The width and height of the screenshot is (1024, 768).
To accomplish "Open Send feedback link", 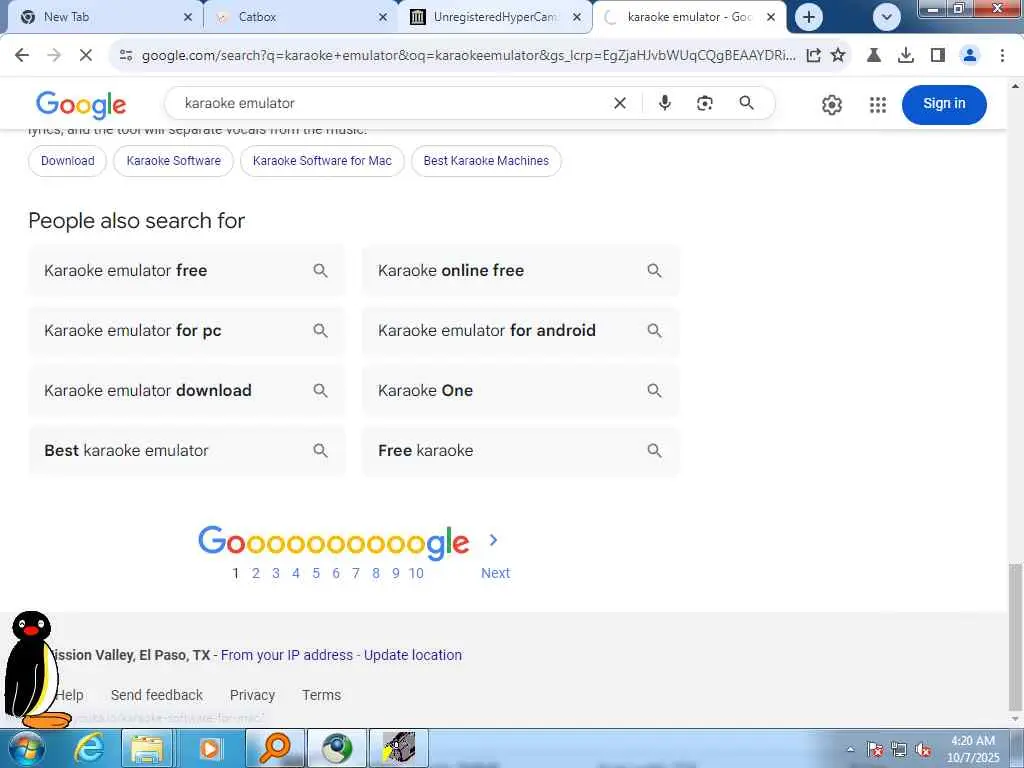I will 157,695.
